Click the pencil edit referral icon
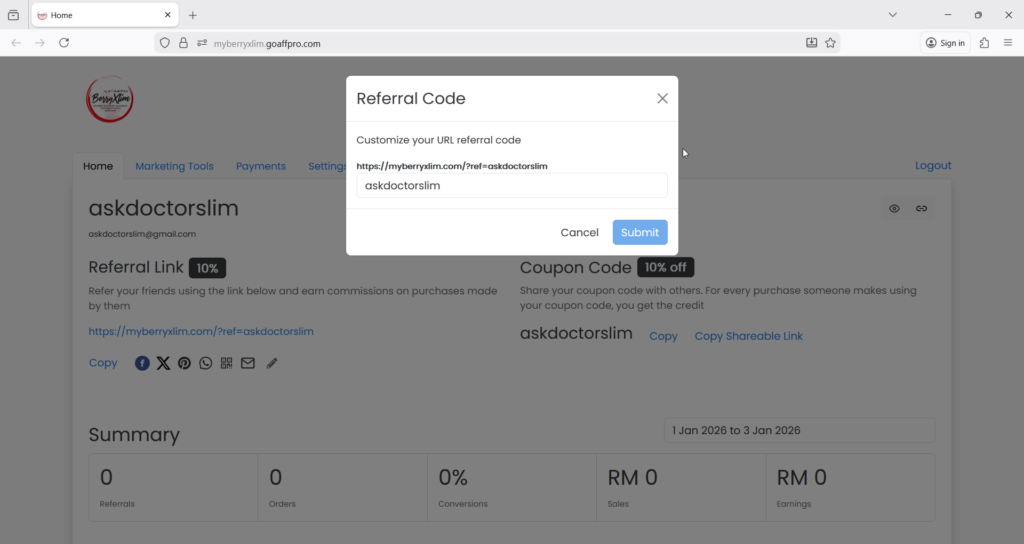The width and height of the screenshot is (1024, 544). (x=272, y=363)
